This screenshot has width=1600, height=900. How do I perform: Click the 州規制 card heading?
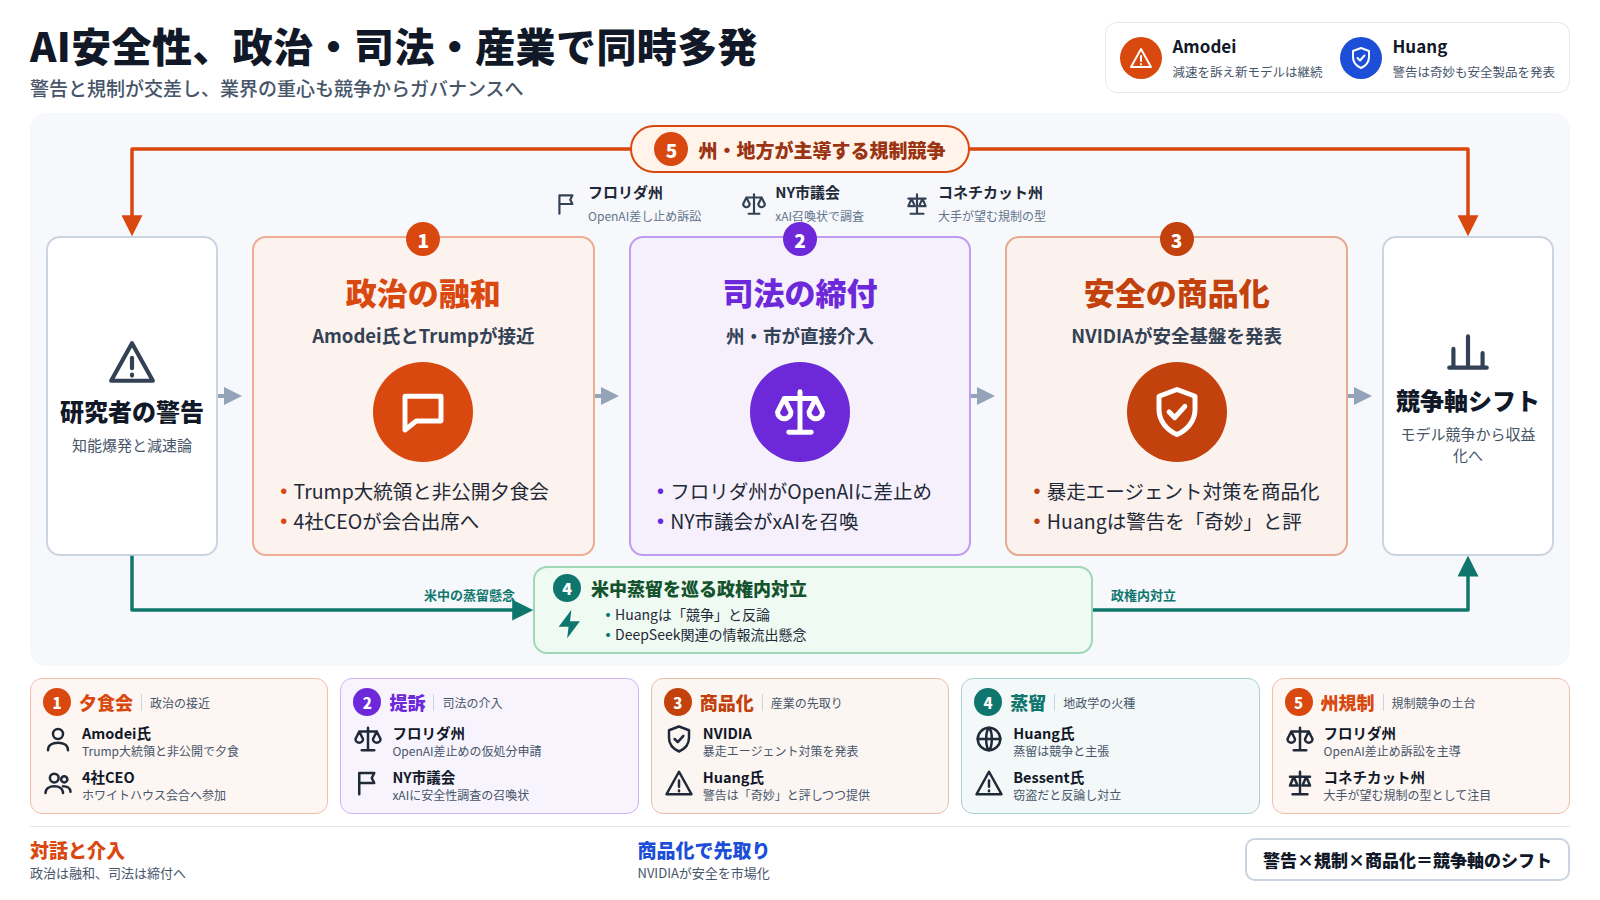tap(1347, 703)
